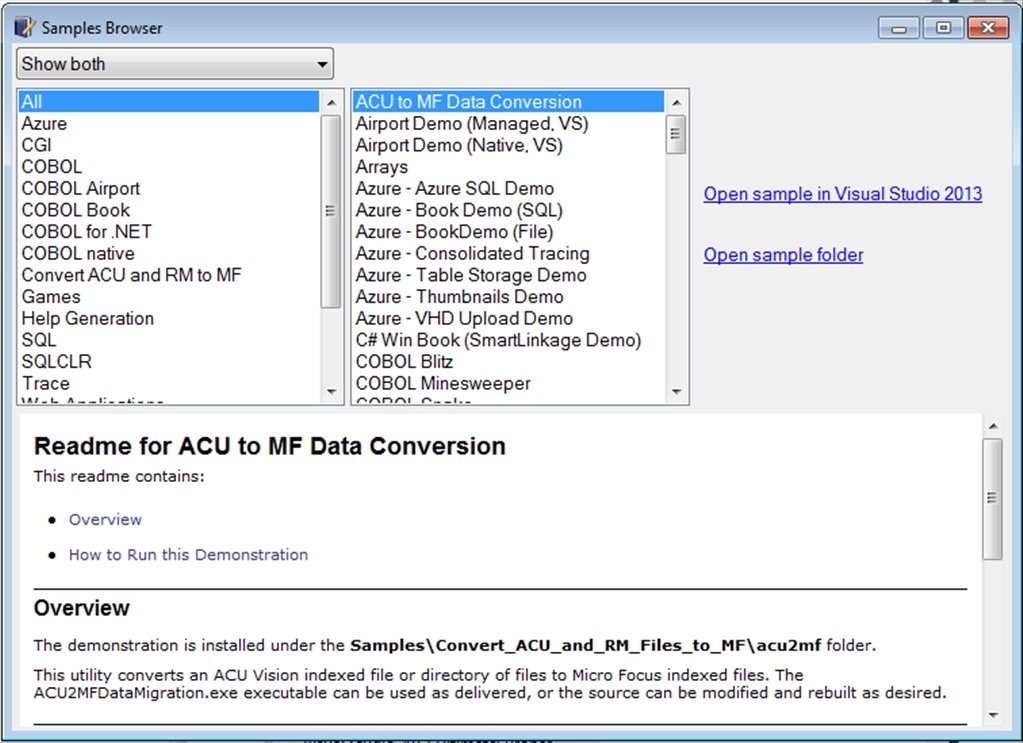Close the Samples Browser window
This screenshot has width=1023, height=743.
pos(988,28)
